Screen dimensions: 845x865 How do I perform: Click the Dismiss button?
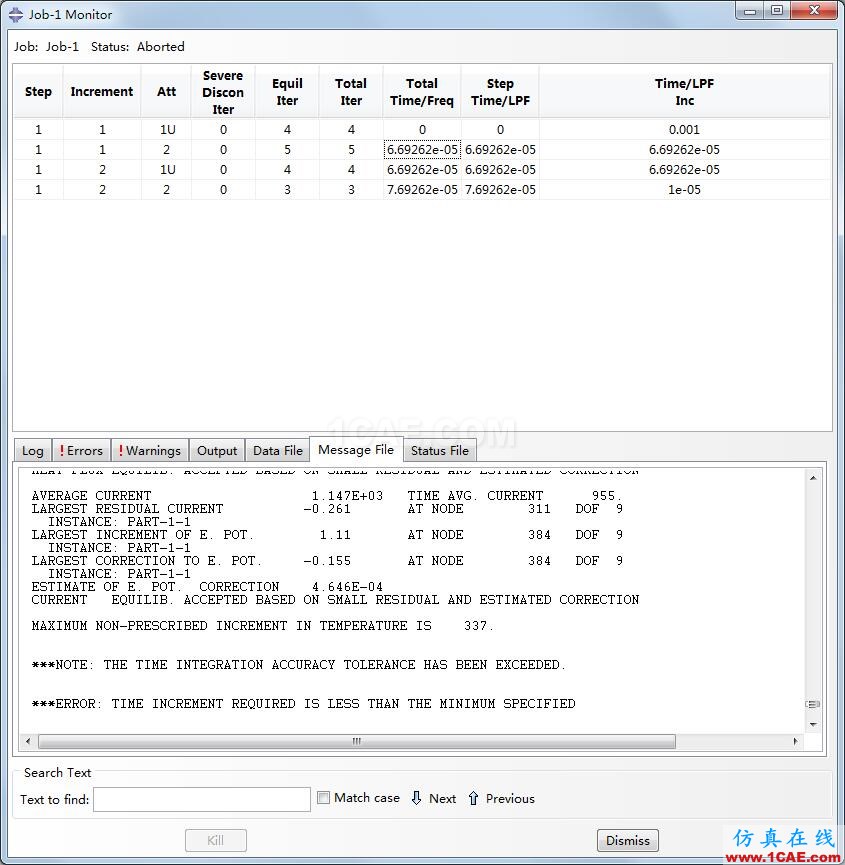(628, 840)
